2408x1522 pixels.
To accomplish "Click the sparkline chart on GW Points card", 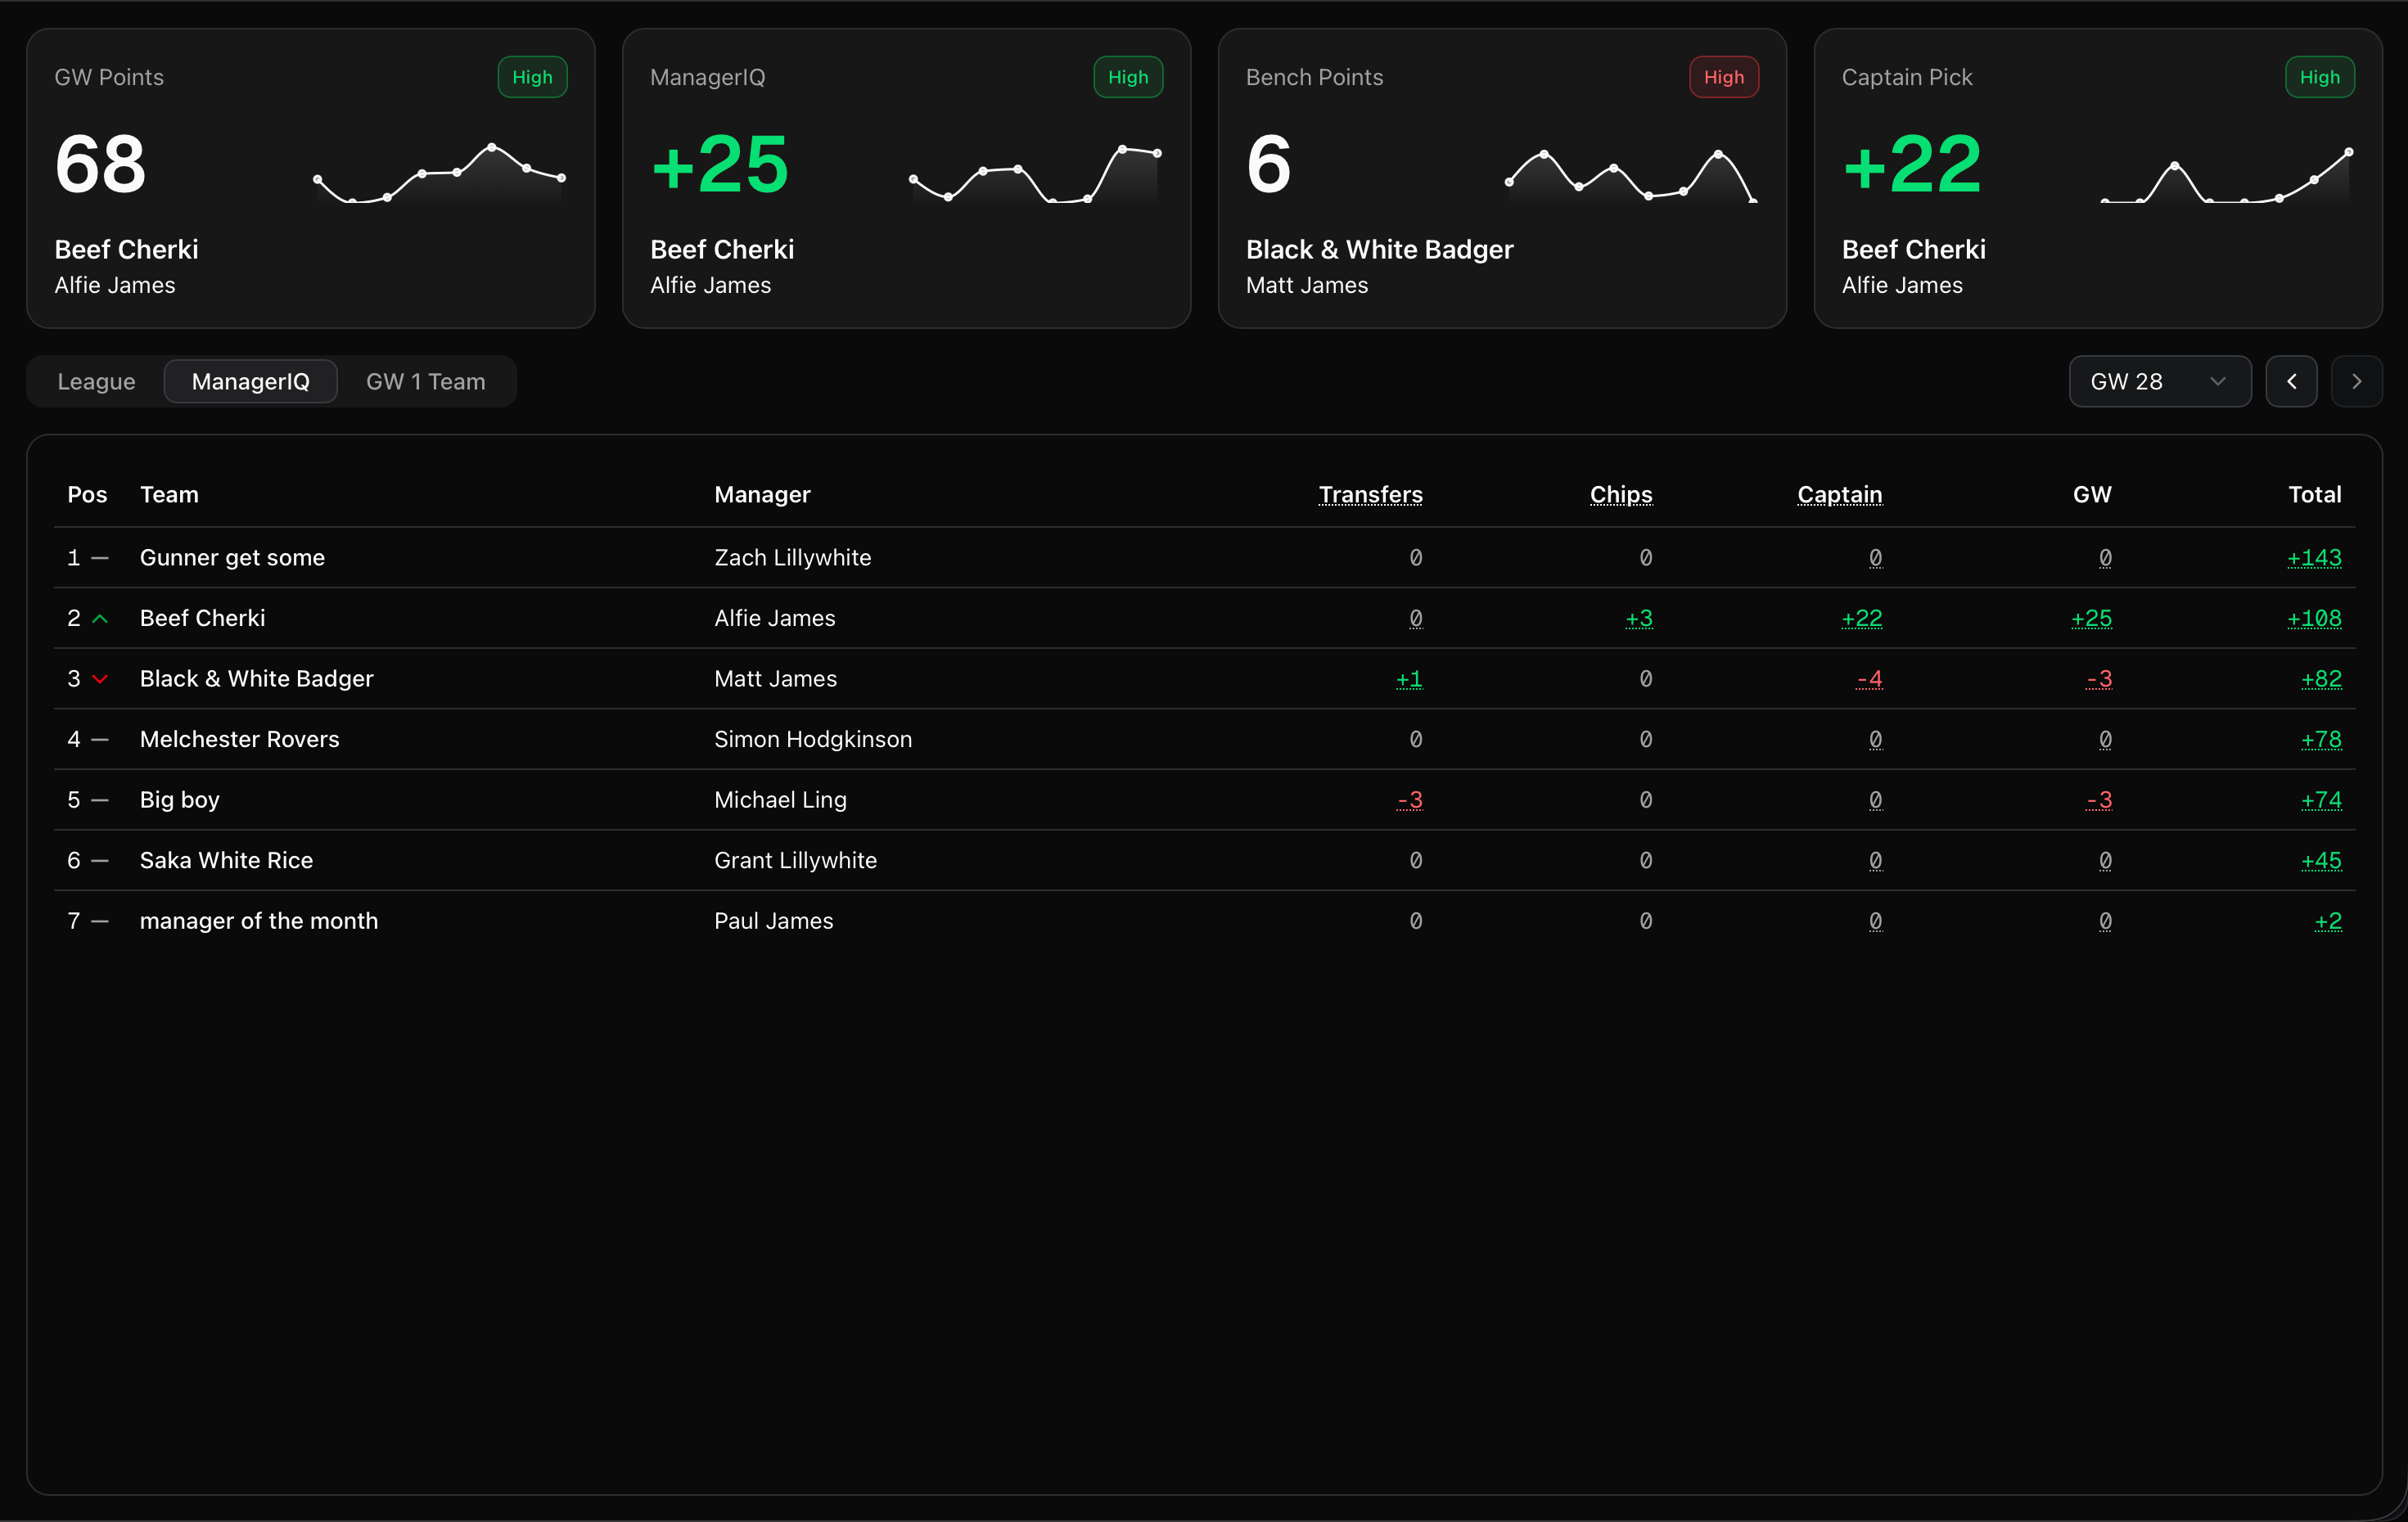I will [x=440, y=175].
